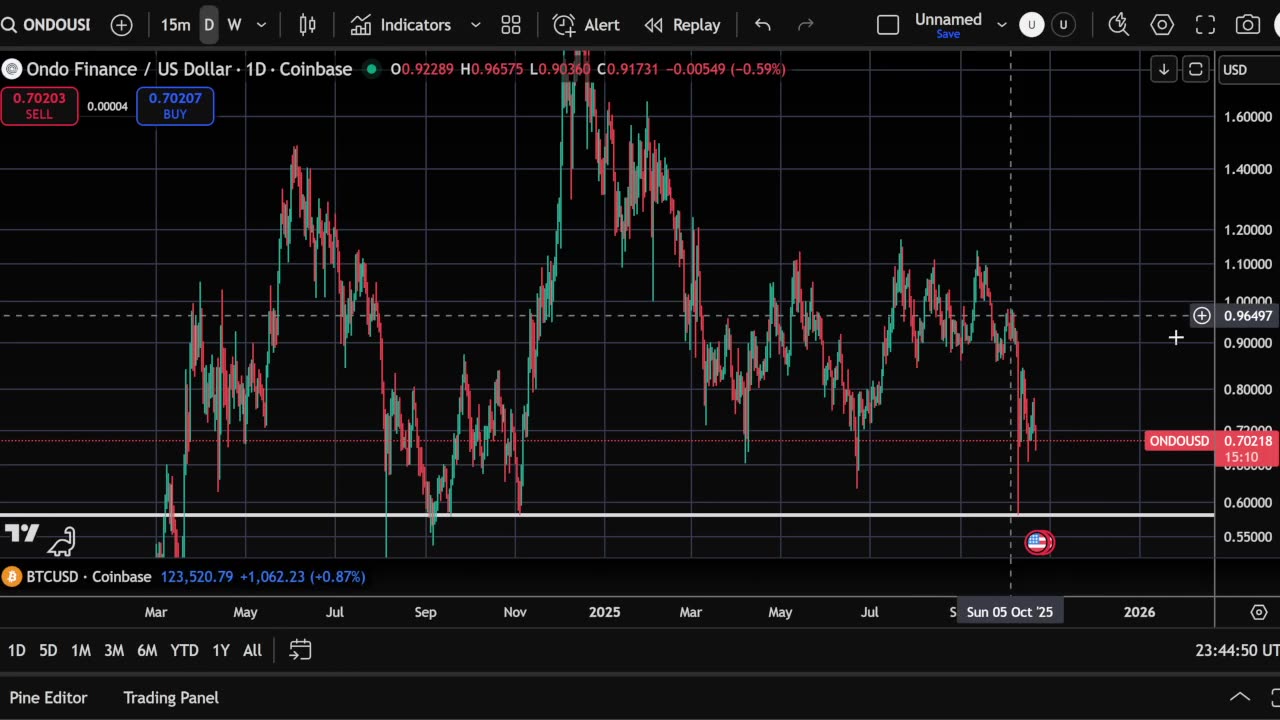Click the orange Bitcoin icon

(x=12, y=577)
